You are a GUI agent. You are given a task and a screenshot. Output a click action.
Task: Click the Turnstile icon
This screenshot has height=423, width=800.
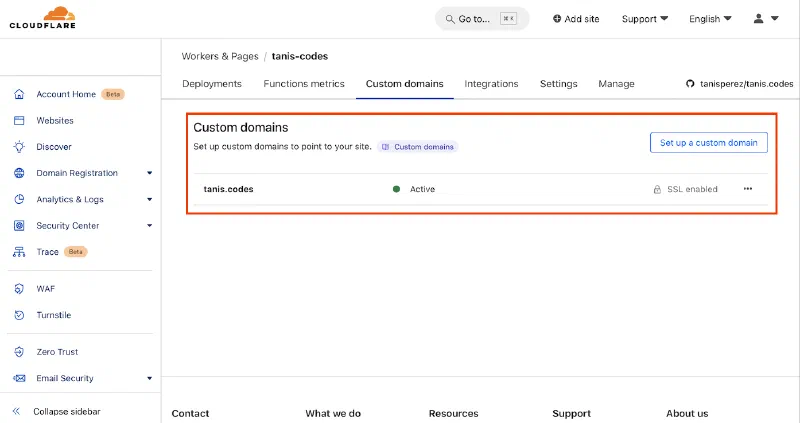[x=19, y=315]
